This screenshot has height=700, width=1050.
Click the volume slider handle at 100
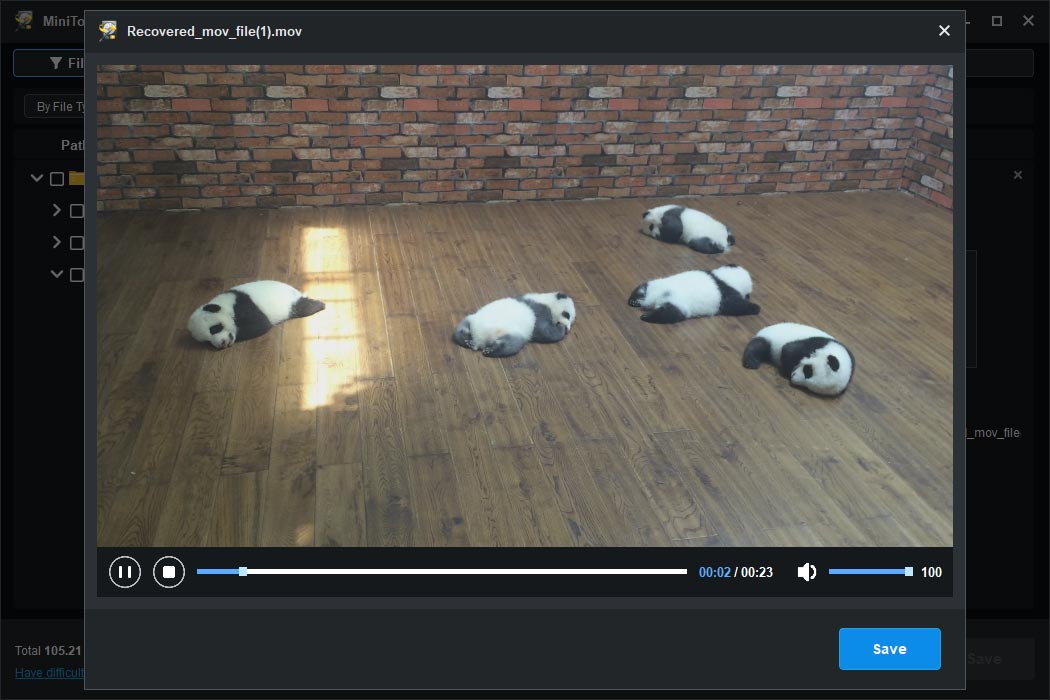(x=909, y=571)
